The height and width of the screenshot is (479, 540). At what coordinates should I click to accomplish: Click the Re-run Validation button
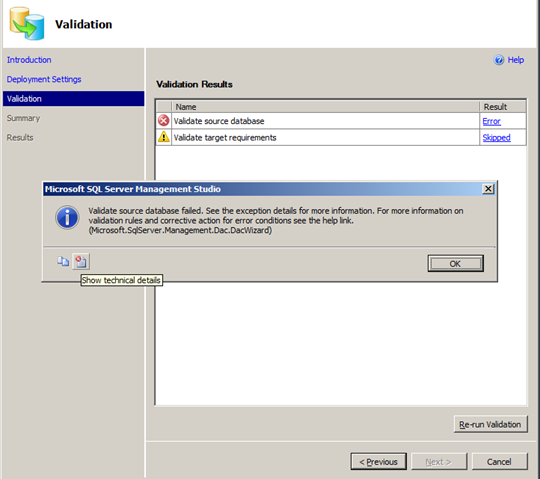[x=490, y=424]
